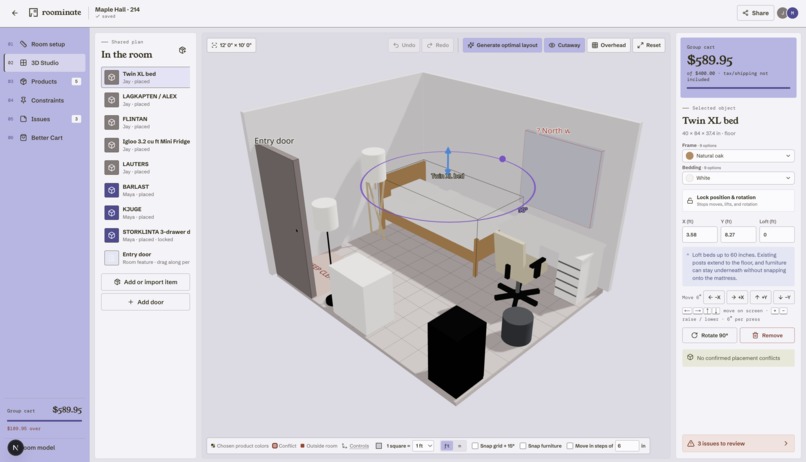Click the room dimensions 12' 0" × 10' 0" chip
The height and width of the screenshot is (462, 806).
231,45
